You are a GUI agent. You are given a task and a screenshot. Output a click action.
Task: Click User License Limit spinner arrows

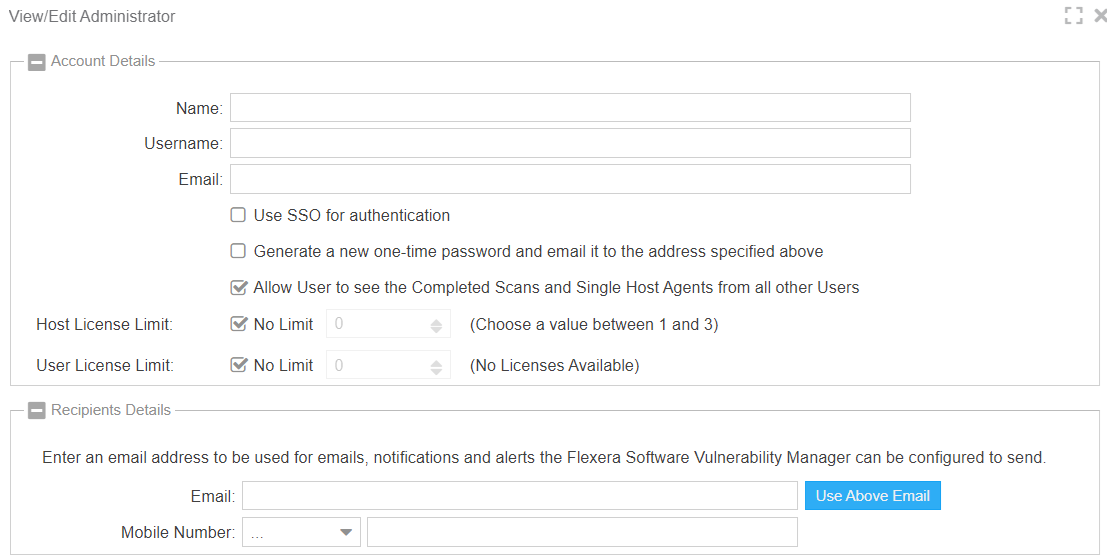coord(436,366)
